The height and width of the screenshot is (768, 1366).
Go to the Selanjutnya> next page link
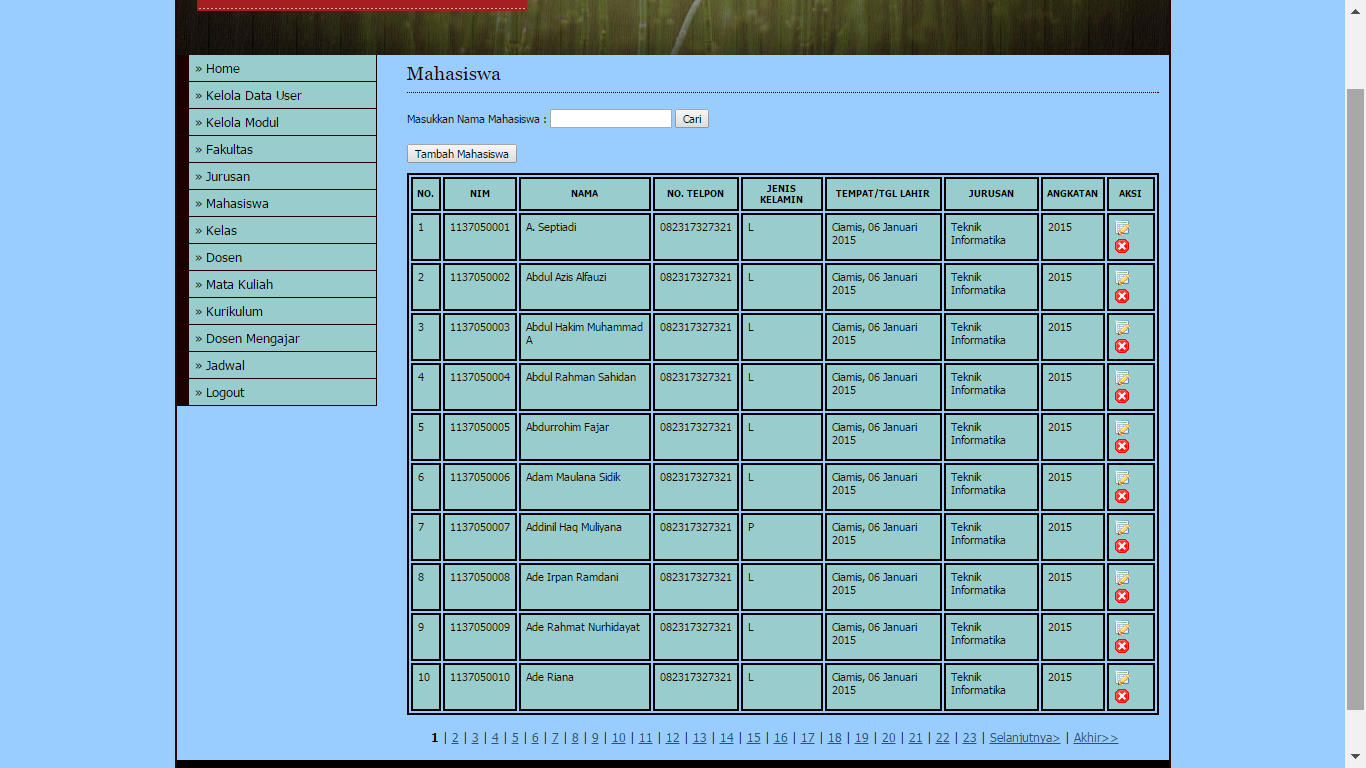(1024, 738)
